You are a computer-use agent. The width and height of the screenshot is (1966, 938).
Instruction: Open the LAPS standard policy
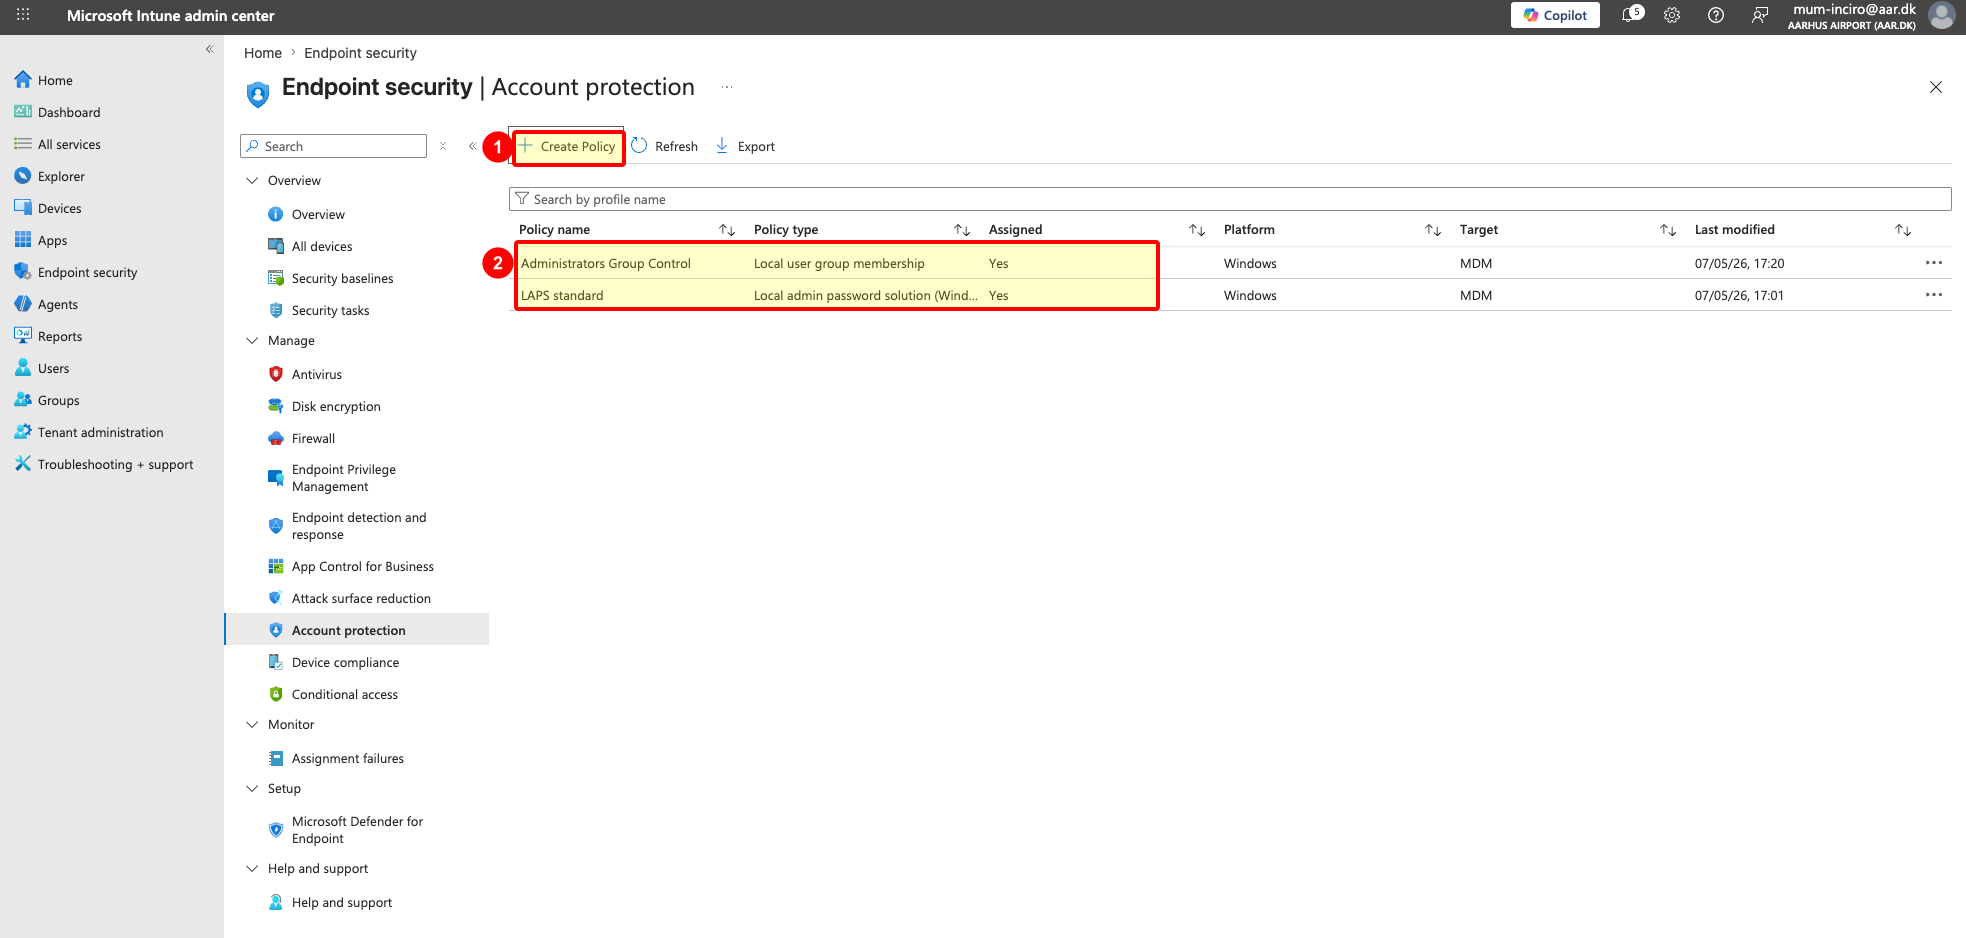pyautogui.click(x=562, y=295)
